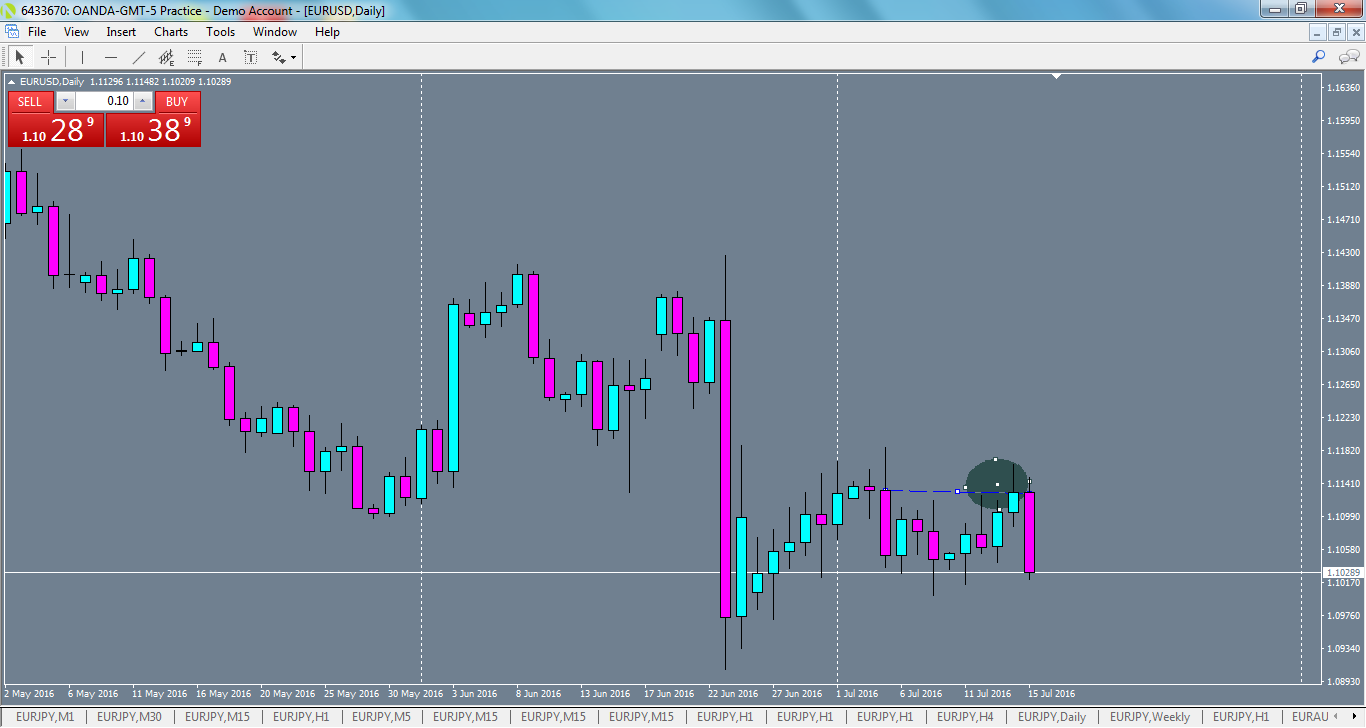Screen dimensions: 1366x728
Task: Open the order type dropdown beside SELL
Action: click(65, 101)
